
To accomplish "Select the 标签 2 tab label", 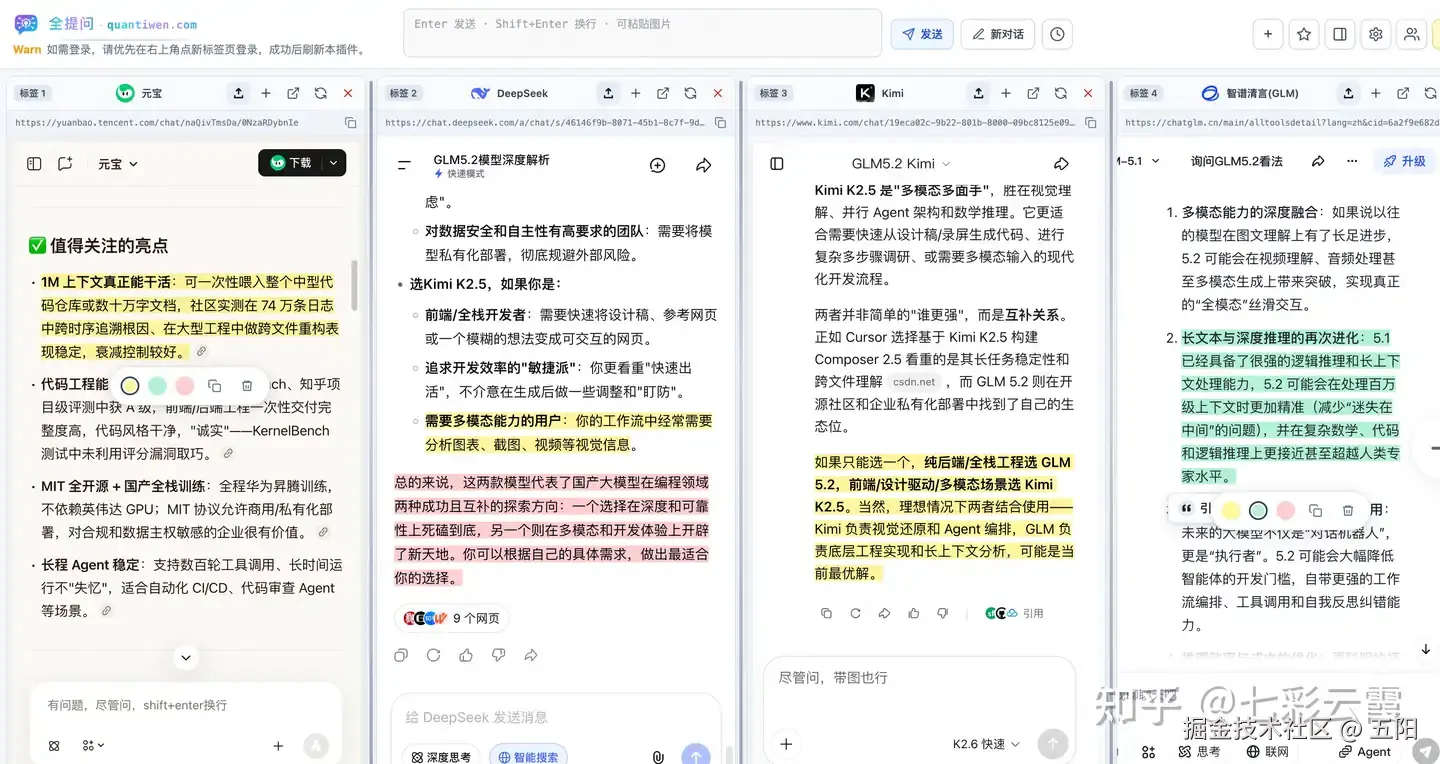I will click(403, 93).
